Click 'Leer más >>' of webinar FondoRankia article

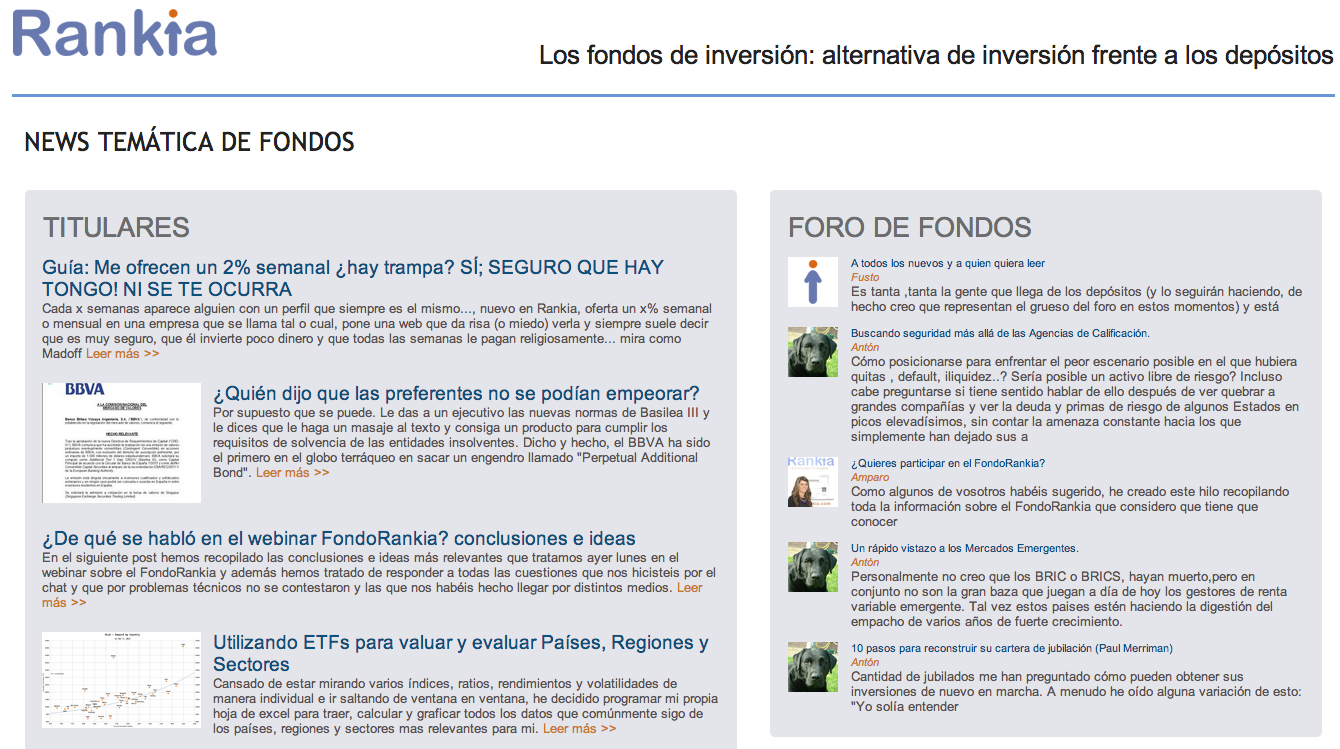point(372,595)
